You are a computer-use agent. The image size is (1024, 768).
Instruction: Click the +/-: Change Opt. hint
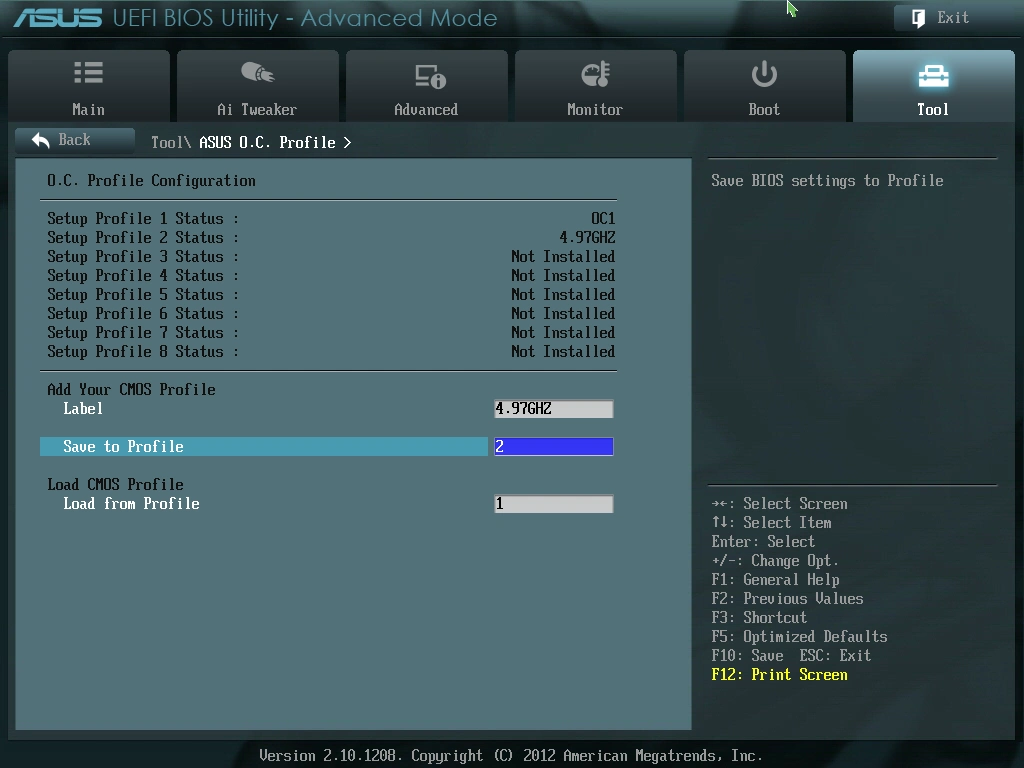tap(775, 561)
